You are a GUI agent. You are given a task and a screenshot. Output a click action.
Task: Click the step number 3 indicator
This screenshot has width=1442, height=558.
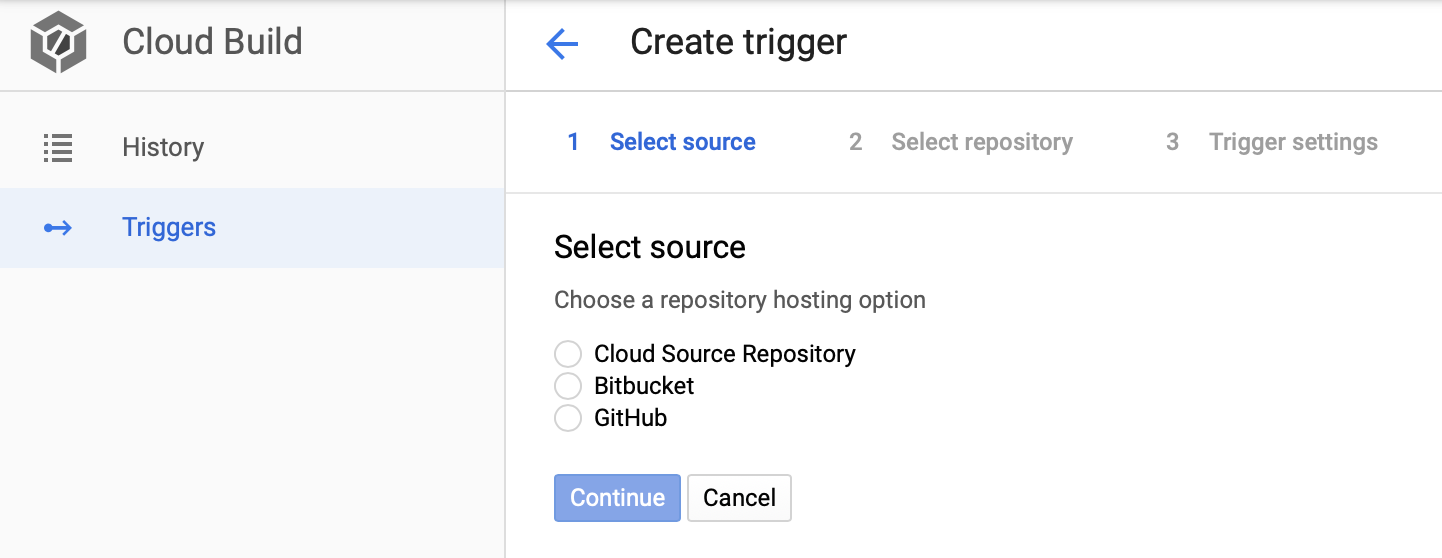pyautogui.click(x=1172, y=143)
